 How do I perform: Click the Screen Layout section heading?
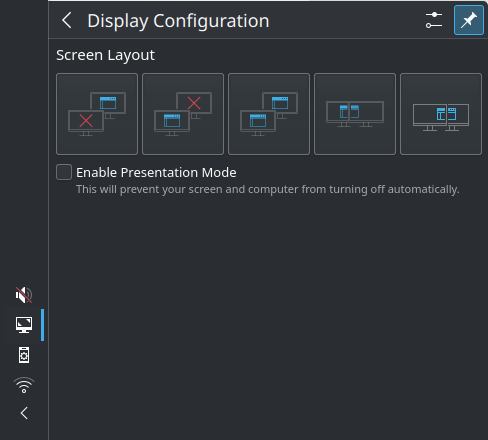point(105,55)
